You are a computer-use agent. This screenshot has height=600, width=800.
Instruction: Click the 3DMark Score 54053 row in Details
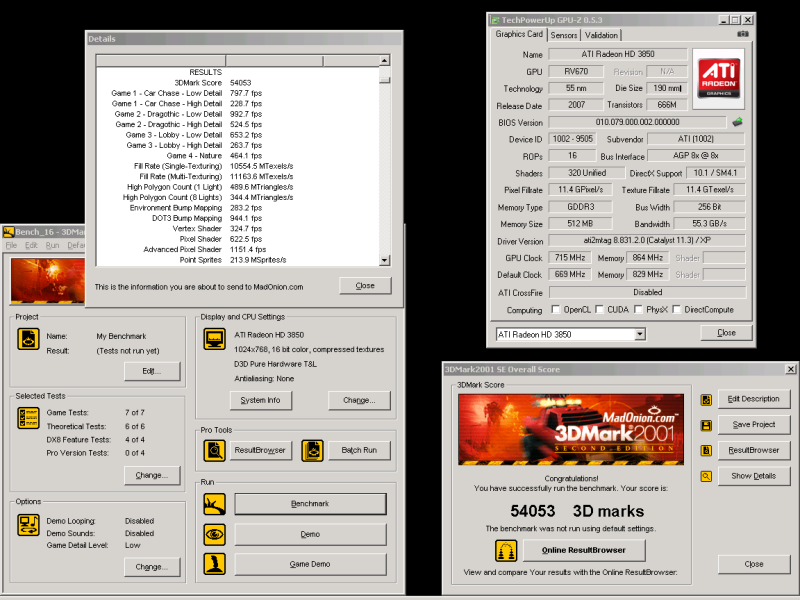point(238,83)
